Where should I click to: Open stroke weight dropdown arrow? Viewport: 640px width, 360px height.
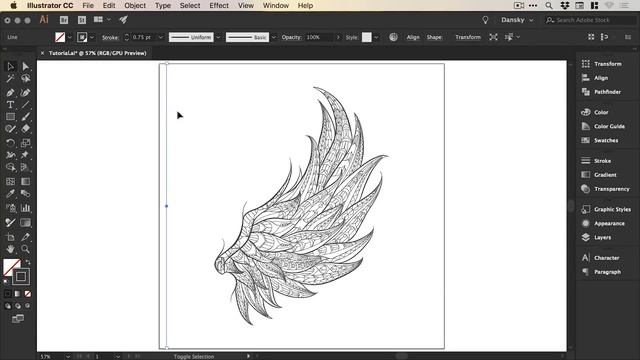point(161,37)
